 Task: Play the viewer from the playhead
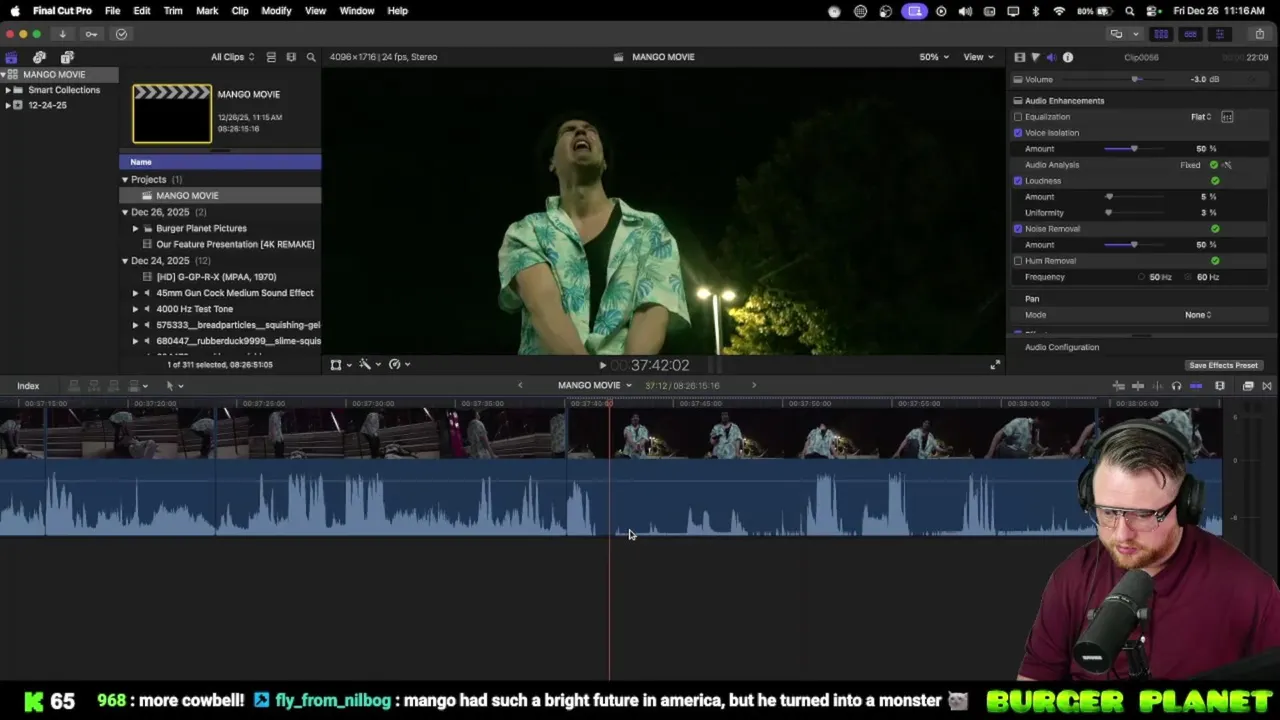602,366
